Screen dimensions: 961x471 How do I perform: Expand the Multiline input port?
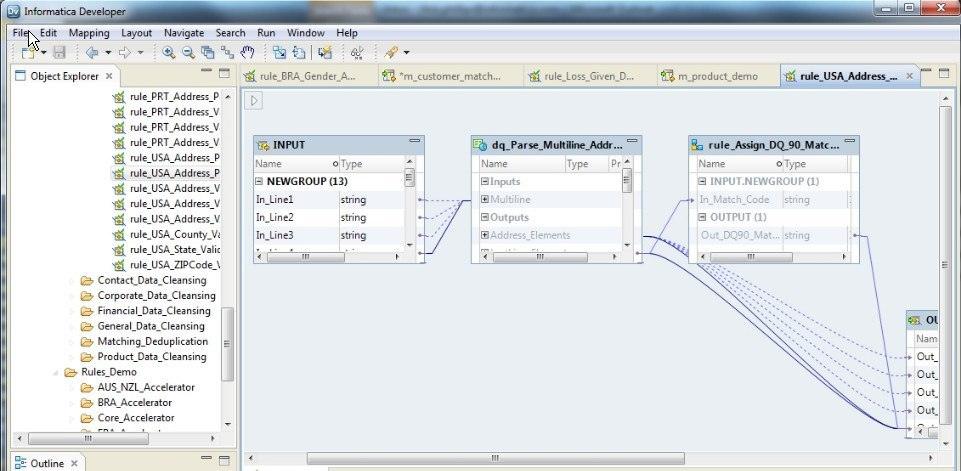pyautogui.click(x=485, y=200)
